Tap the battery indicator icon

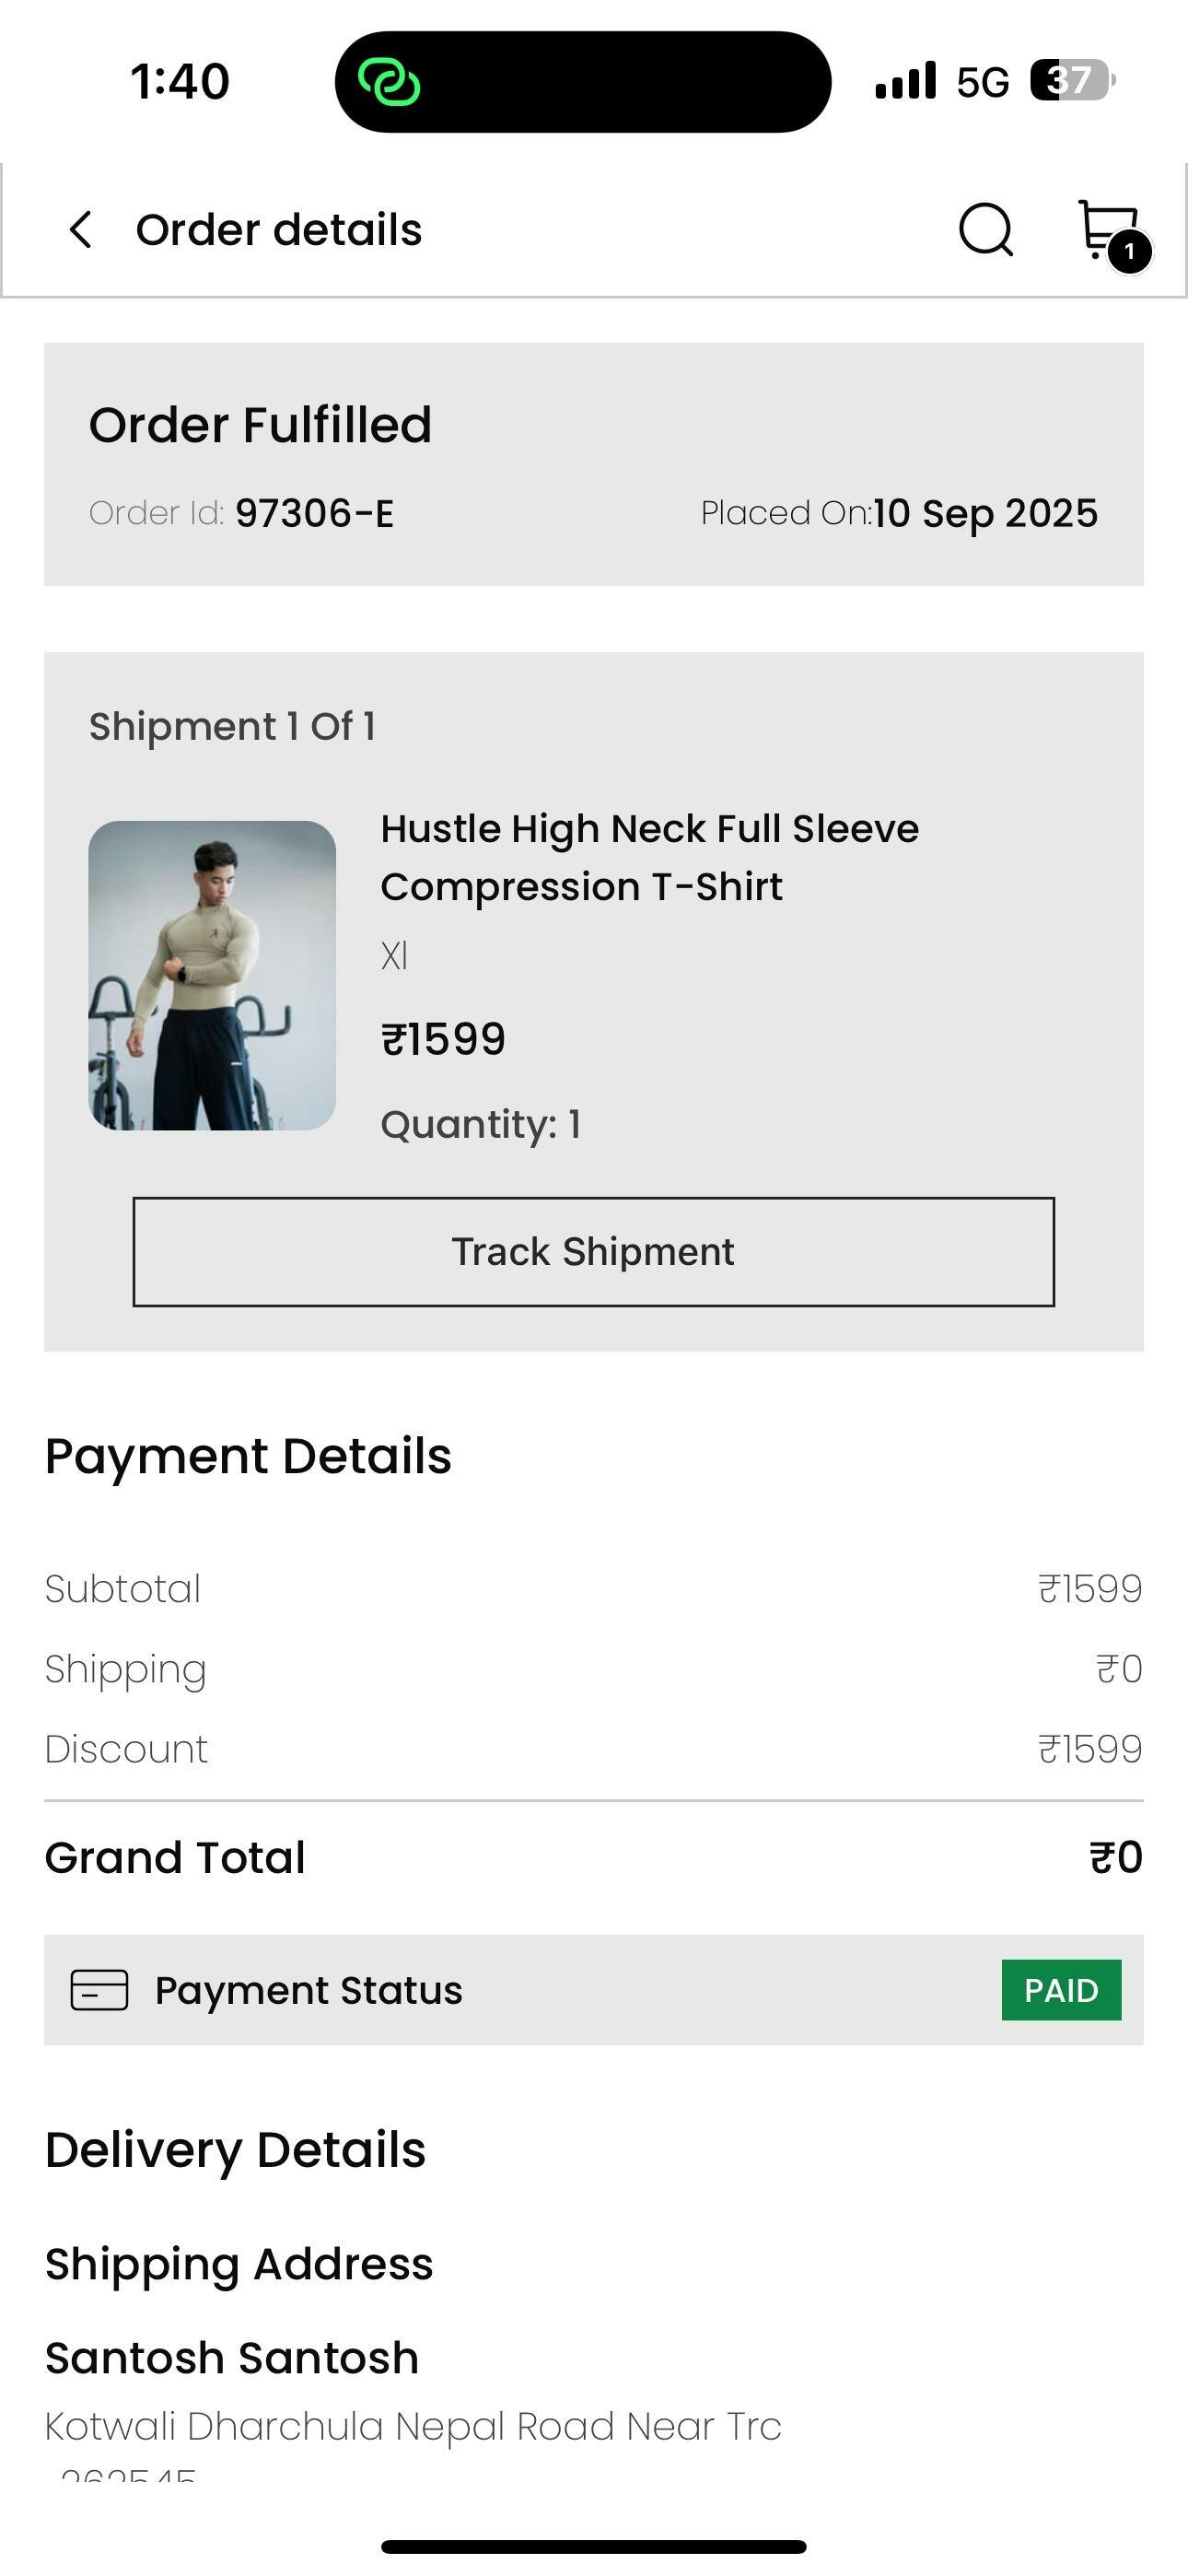(x=1071, y=81)
